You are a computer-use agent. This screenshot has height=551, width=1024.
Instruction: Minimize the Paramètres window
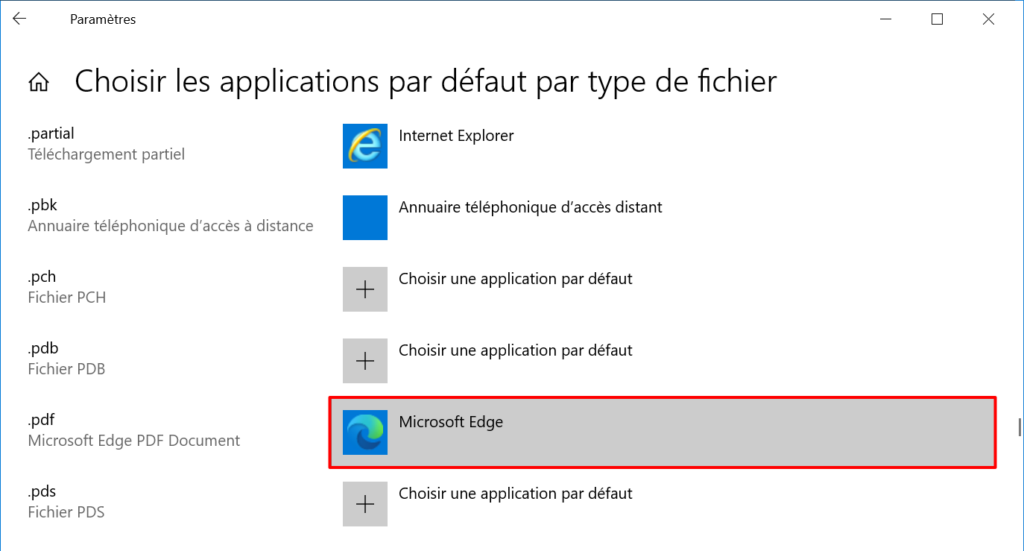click(x=886, y=19)
